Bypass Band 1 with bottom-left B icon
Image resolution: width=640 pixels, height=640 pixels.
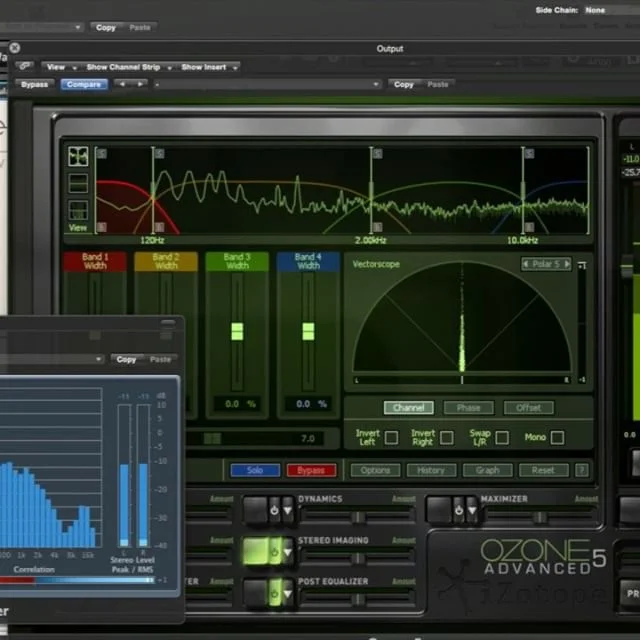[x=102, y=227]
